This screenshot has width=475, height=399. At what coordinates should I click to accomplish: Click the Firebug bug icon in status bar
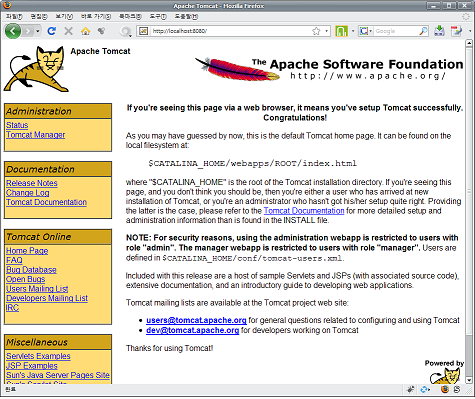[410, 389]
